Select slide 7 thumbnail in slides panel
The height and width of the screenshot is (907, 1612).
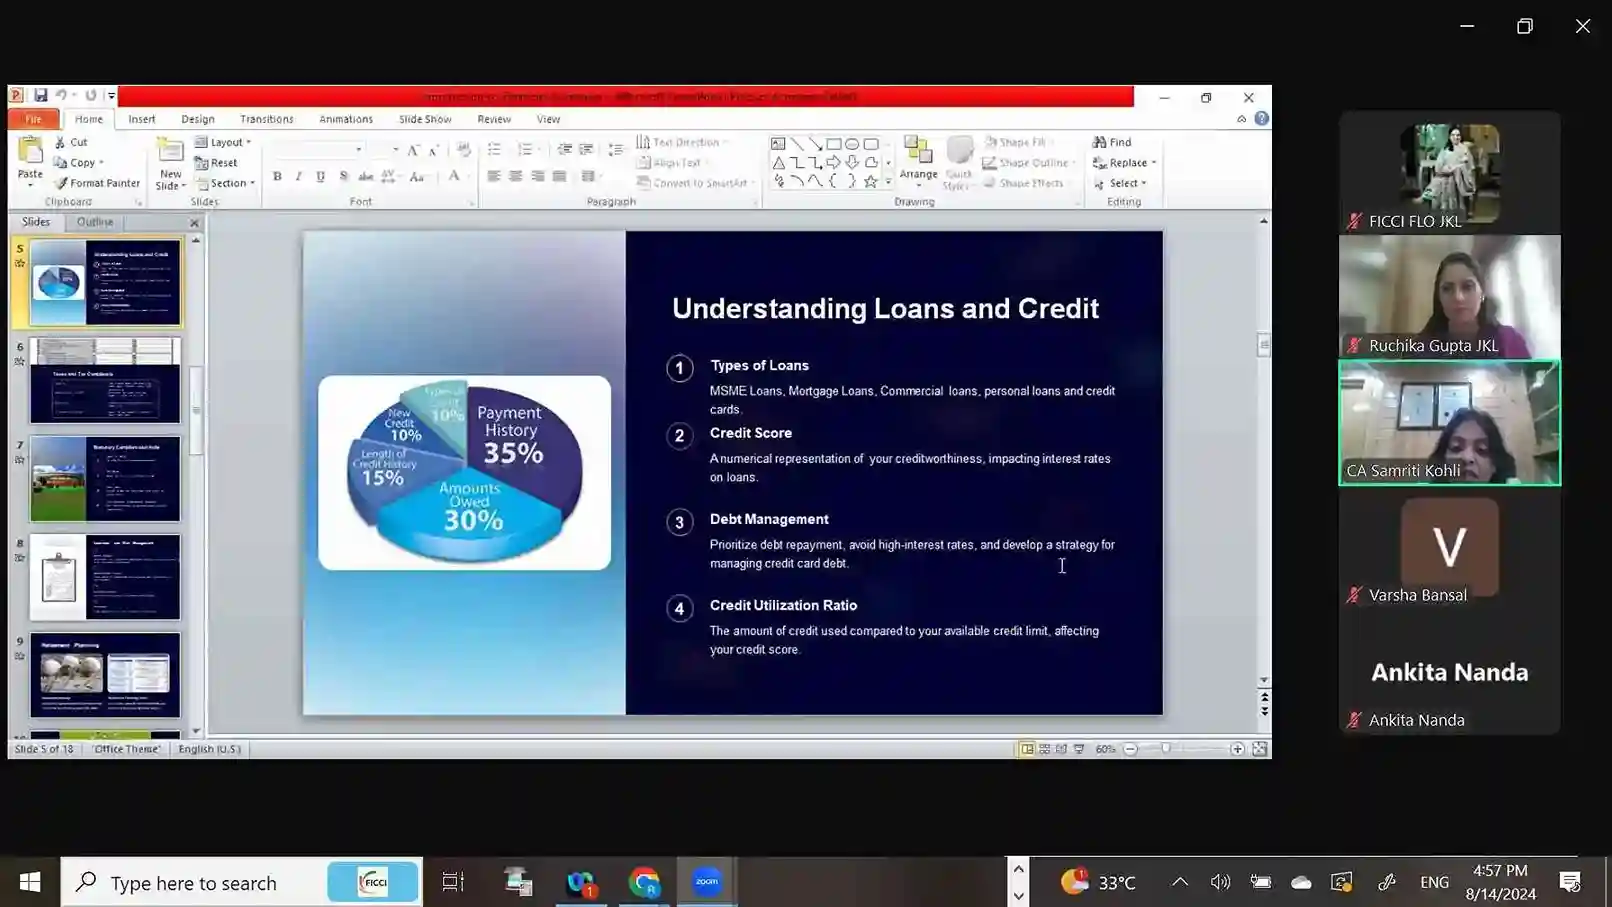105,478
